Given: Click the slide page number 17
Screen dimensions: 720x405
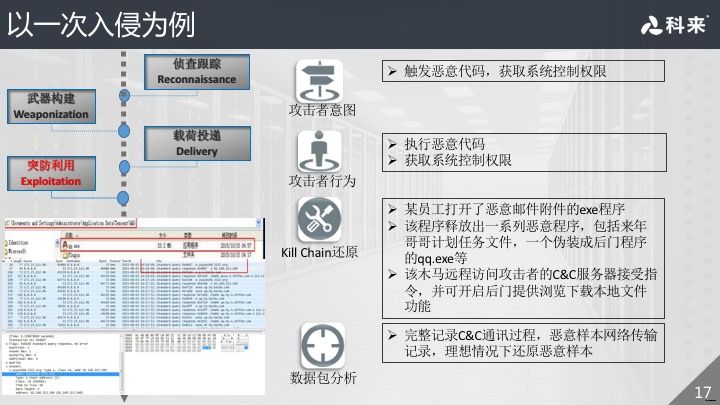Looking at the screenshot, I should [703, 393].
